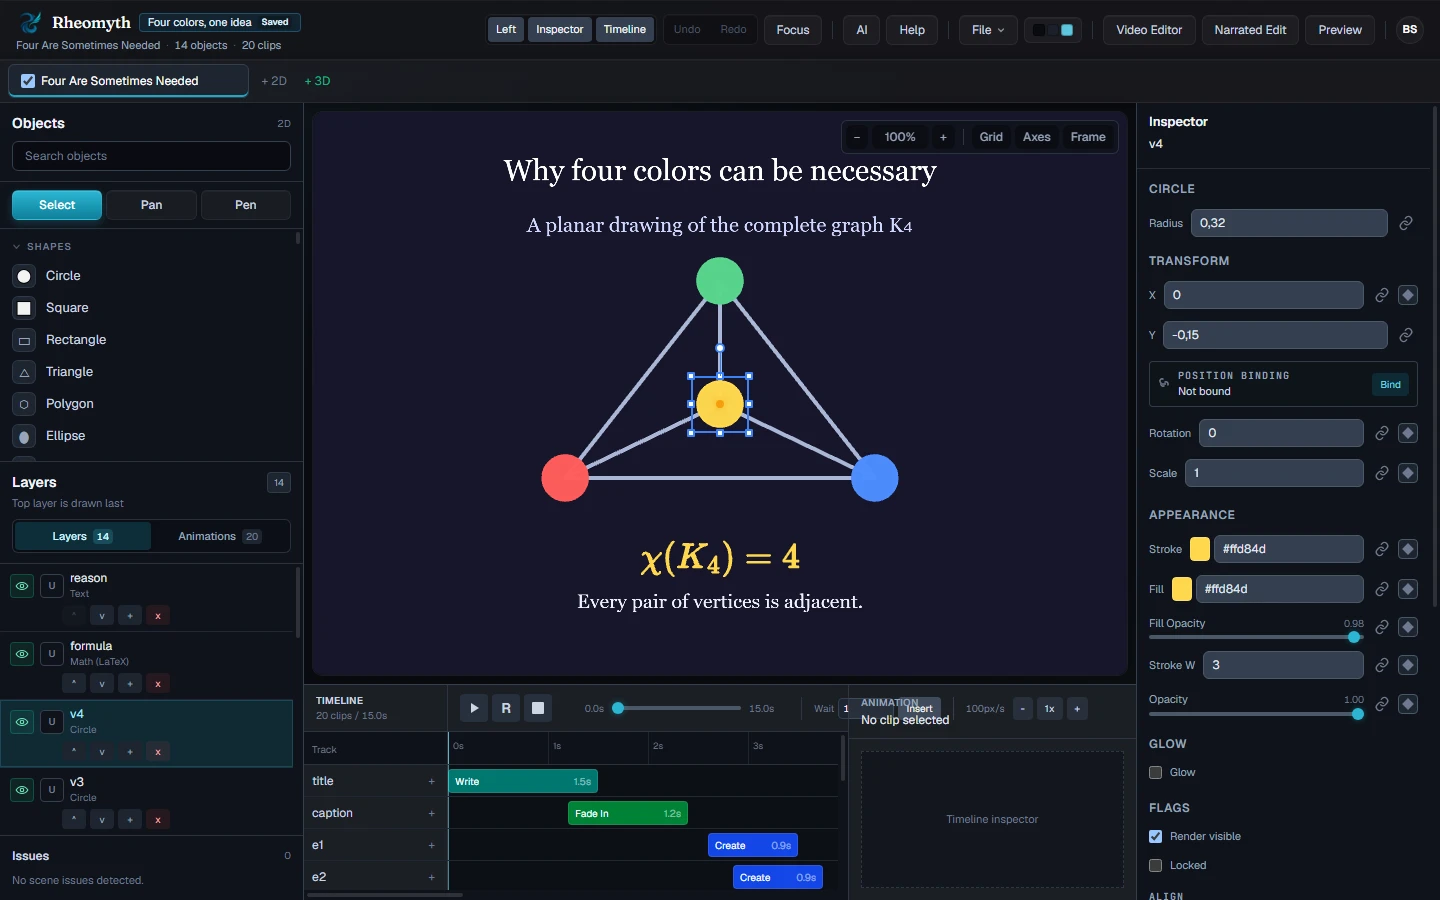The image size is (1440, 900).
Task: Toggle visibility of the v3 layer
Action: 22,790
